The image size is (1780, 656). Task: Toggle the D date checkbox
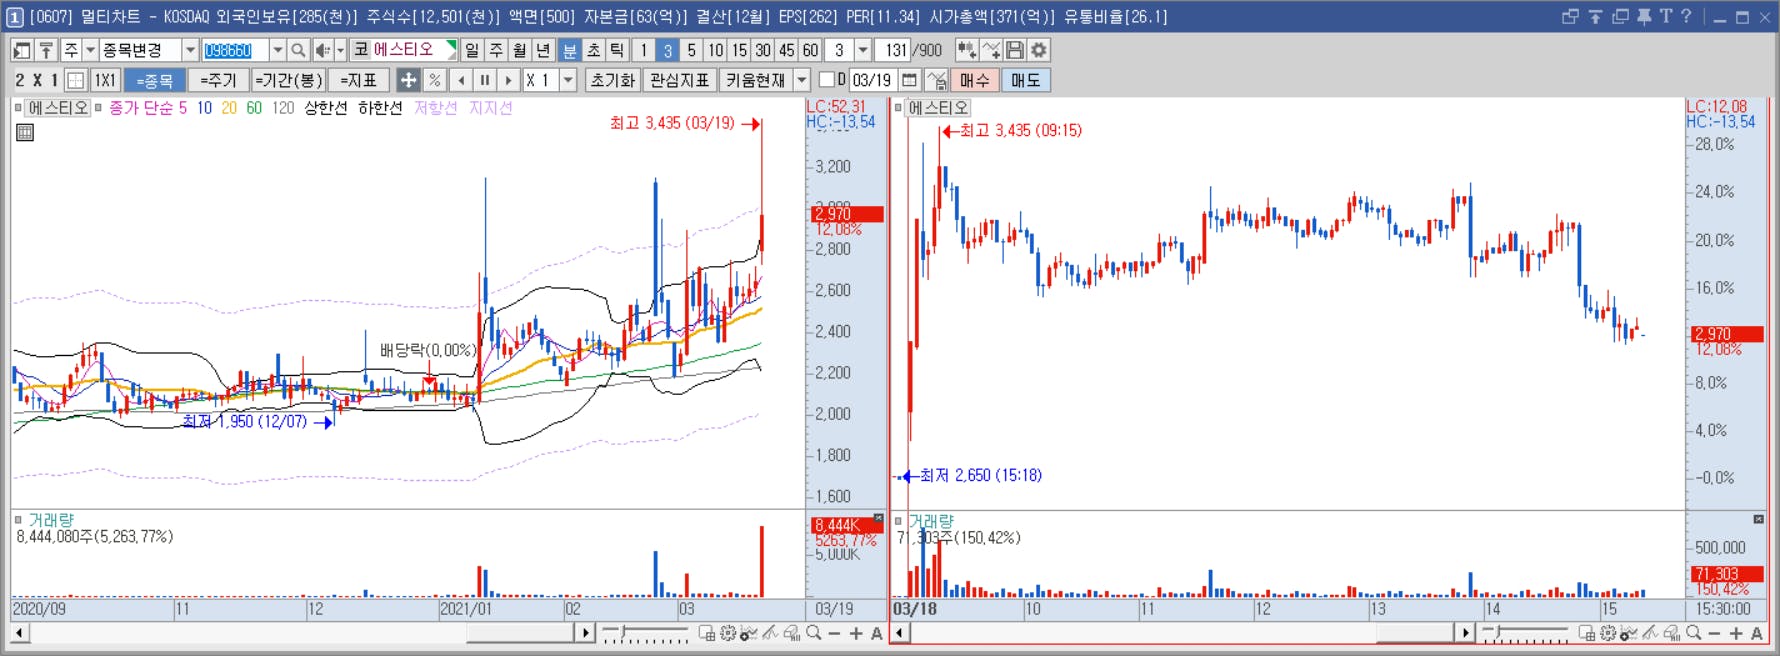pyautogui.click(x=826, y=79)
